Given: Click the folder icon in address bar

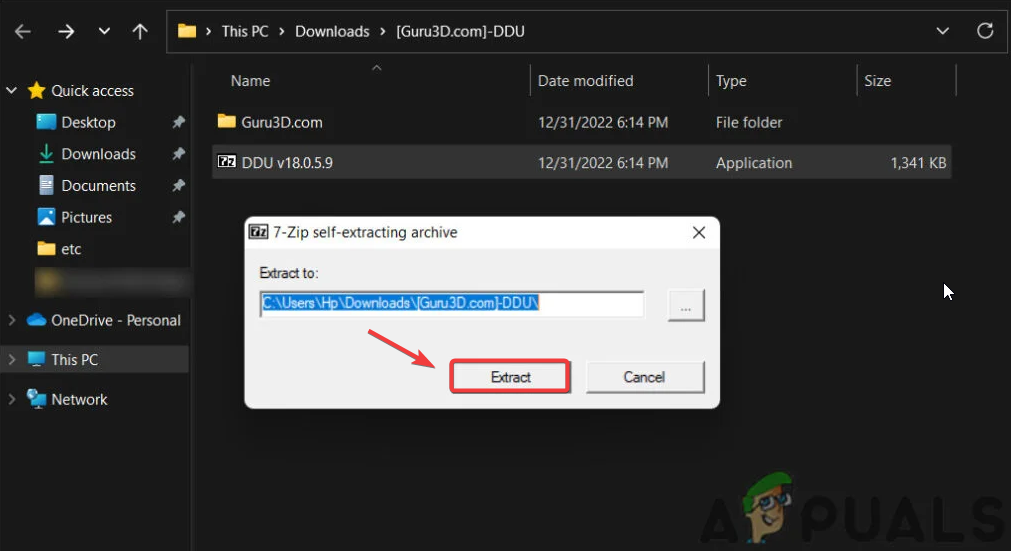Looking at the screenshot, I should tap(187, 31).
